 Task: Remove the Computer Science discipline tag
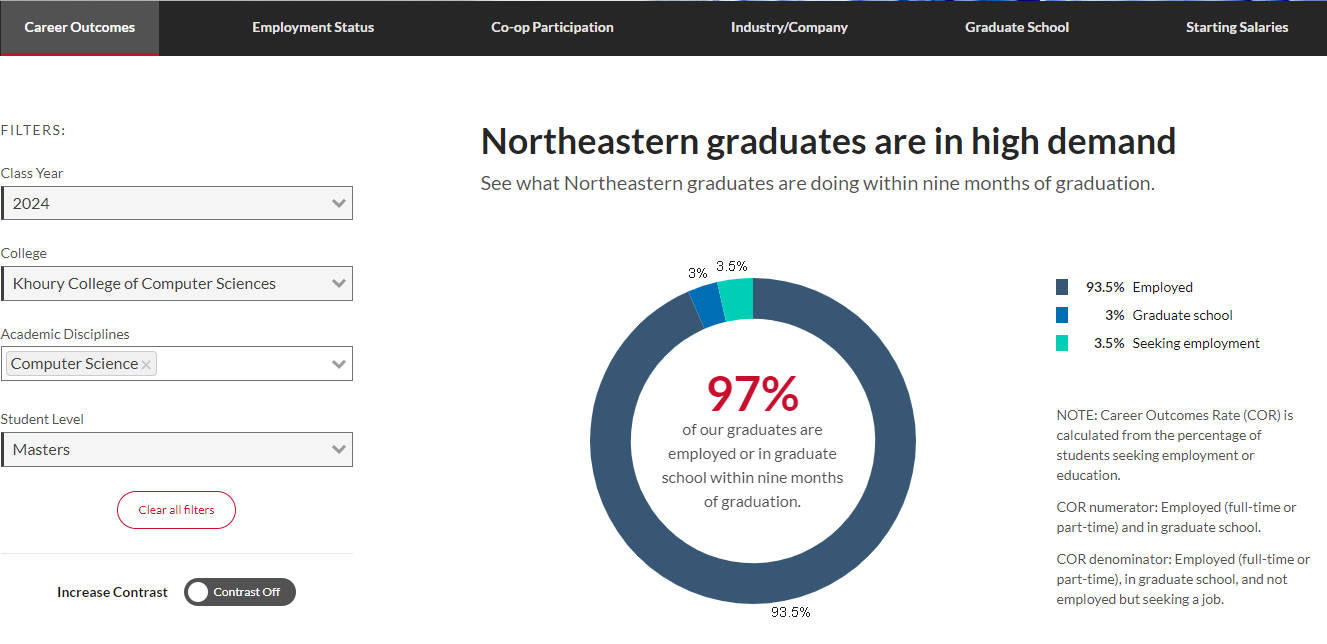pyautogui.click(x=146, y=365)
